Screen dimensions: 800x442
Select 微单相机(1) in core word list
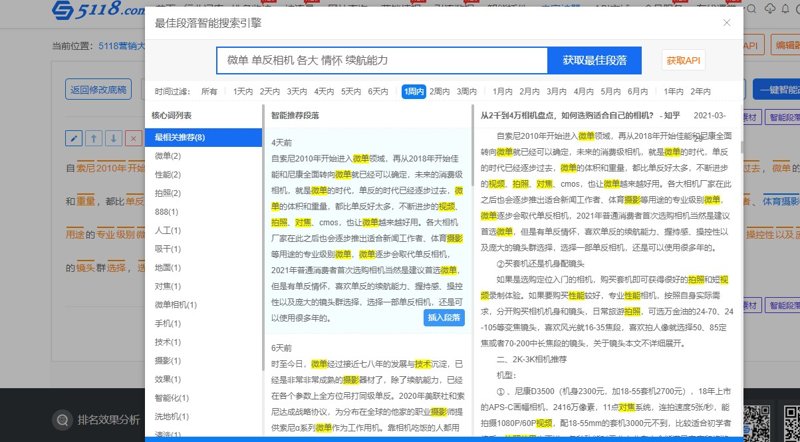tap(176, 305)
